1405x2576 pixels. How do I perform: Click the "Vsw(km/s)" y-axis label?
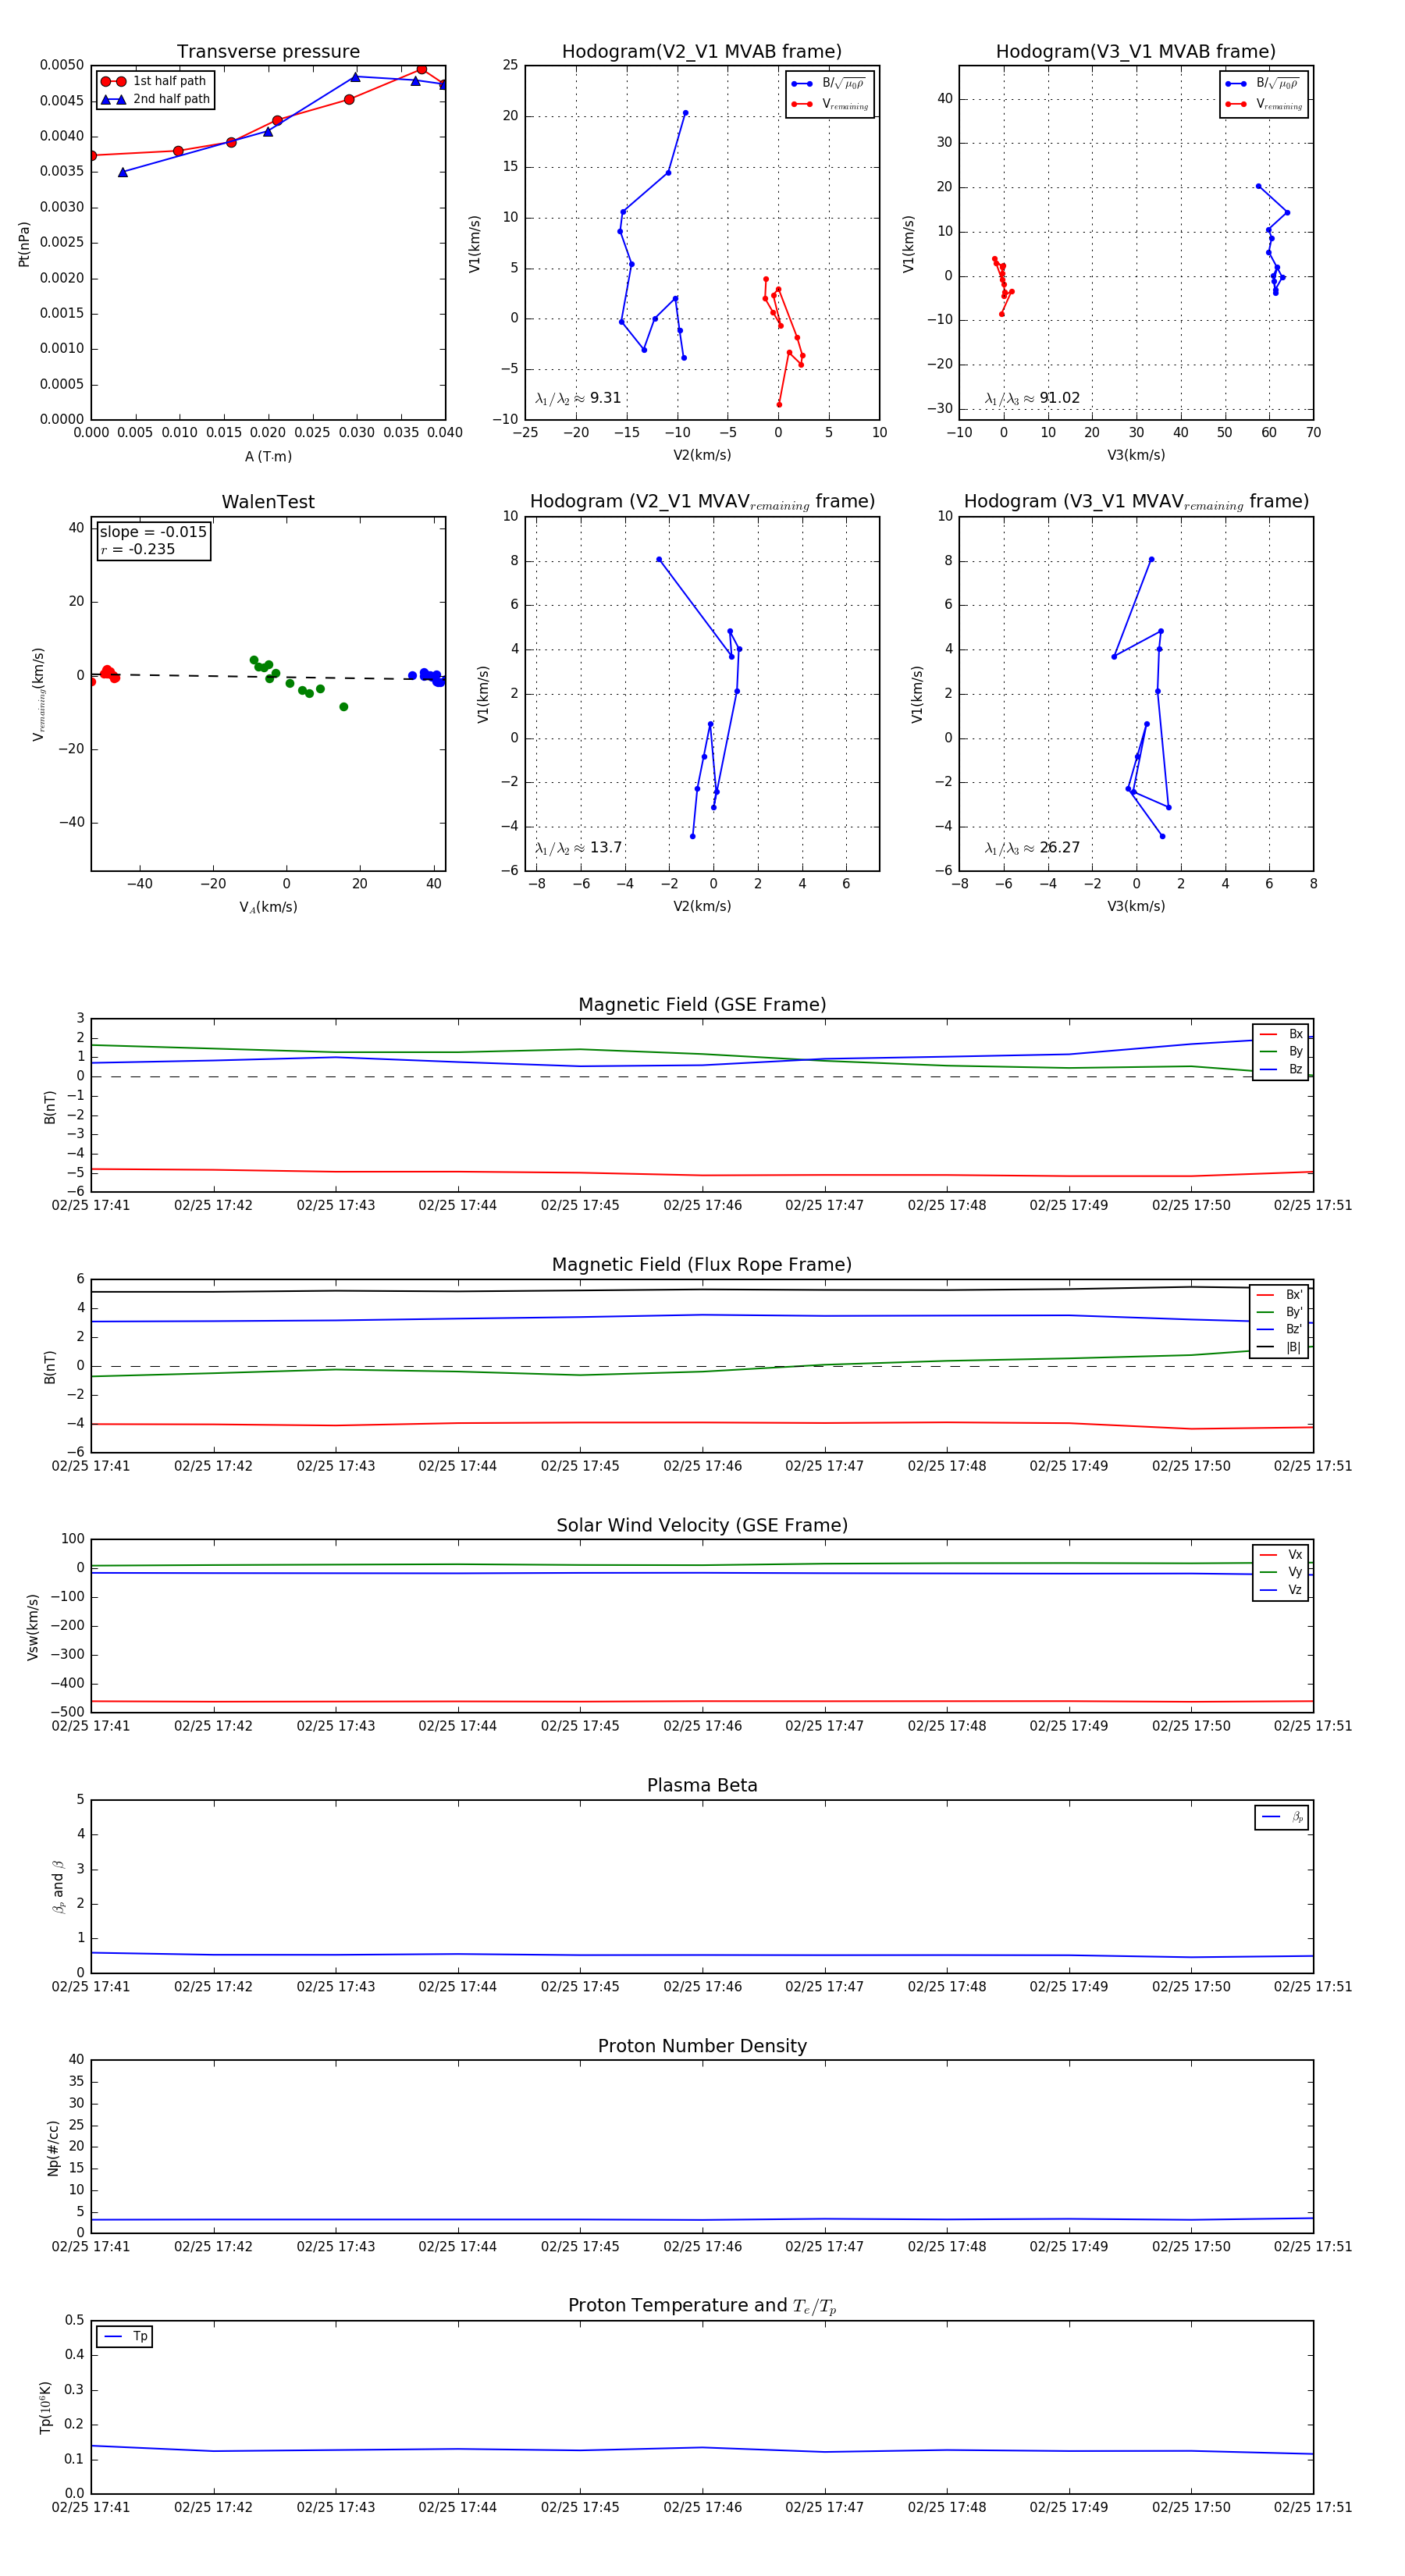pos(33,1627)
